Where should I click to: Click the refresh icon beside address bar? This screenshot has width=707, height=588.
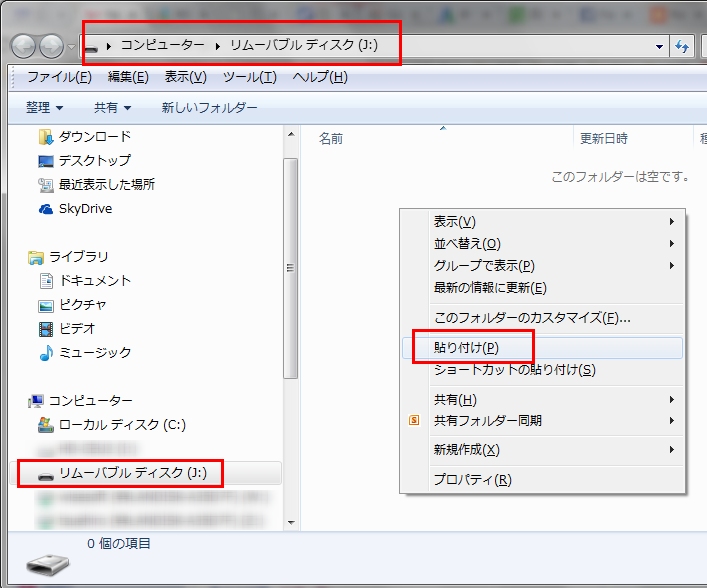tap(684, 46)
